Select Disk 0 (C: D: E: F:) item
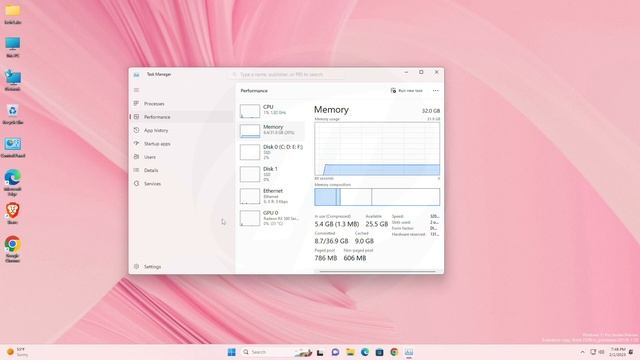Image resolution: width=640 pixels, height=360 pixels. (x=271, y=152)
